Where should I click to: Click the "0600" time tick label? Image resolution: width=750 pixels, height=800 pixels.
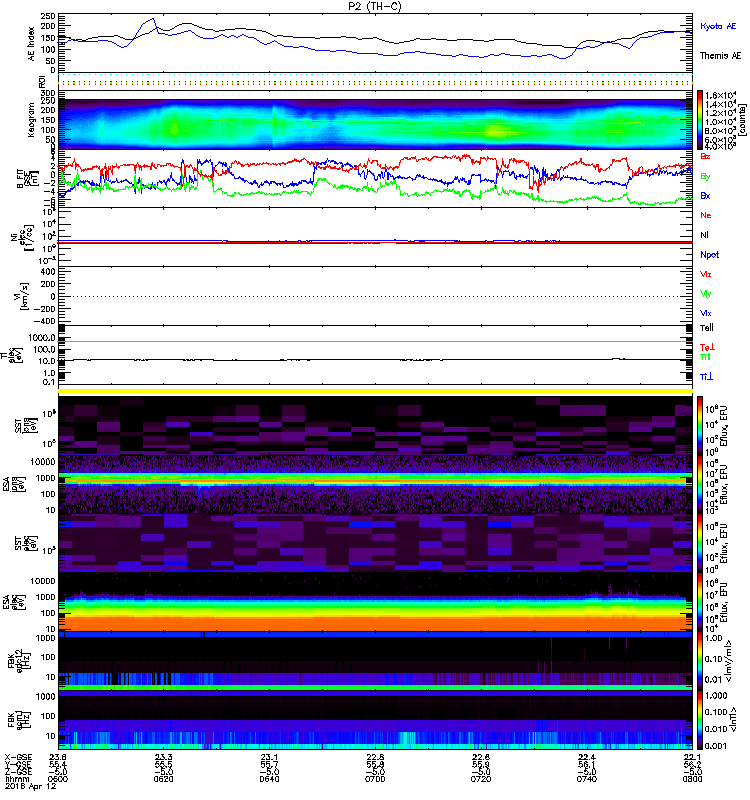point(57,779)
